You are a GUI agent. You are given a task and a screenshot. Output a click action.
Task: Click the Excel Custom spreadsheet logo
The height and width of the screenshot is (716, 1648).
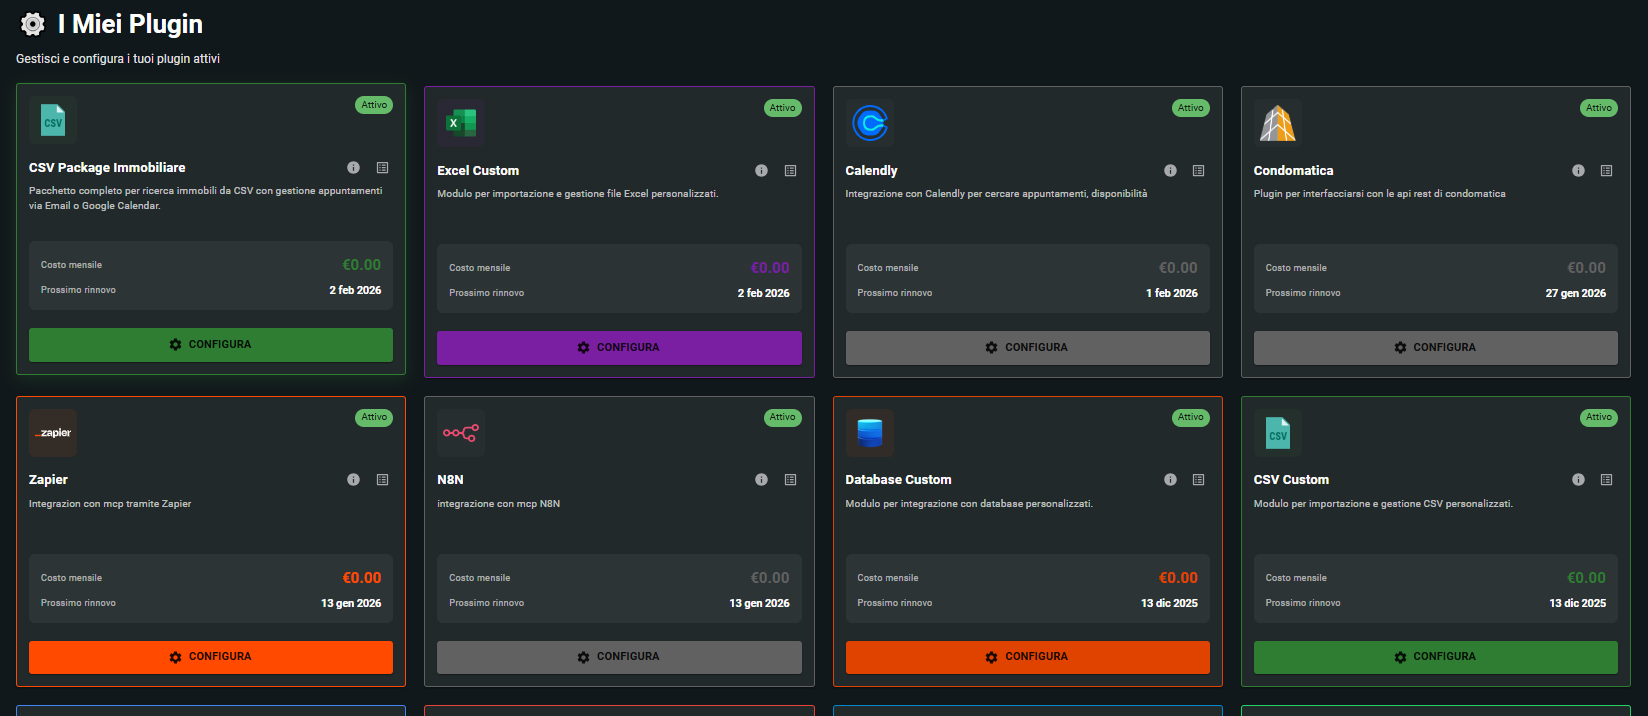pos(461,124)
